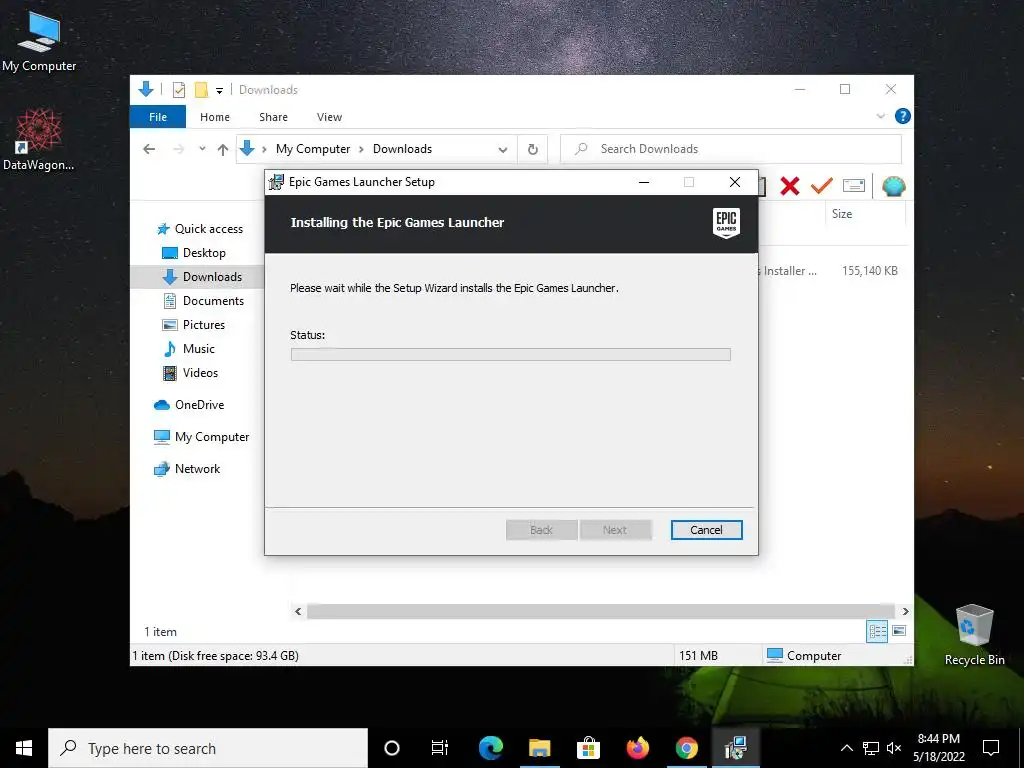Click the scrollbar left arrow in Explorer
This screenshot has width=1024, height=768.
click(298, 611)
